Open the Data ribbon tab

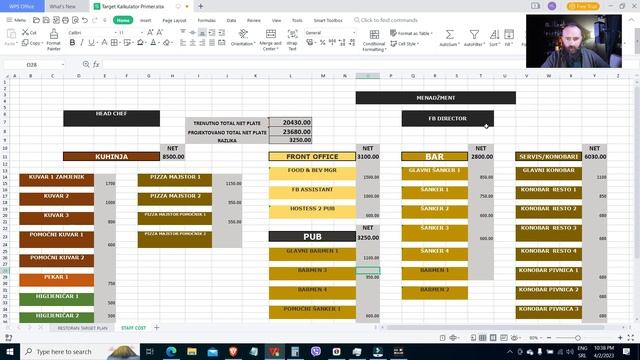coord(231,20)
